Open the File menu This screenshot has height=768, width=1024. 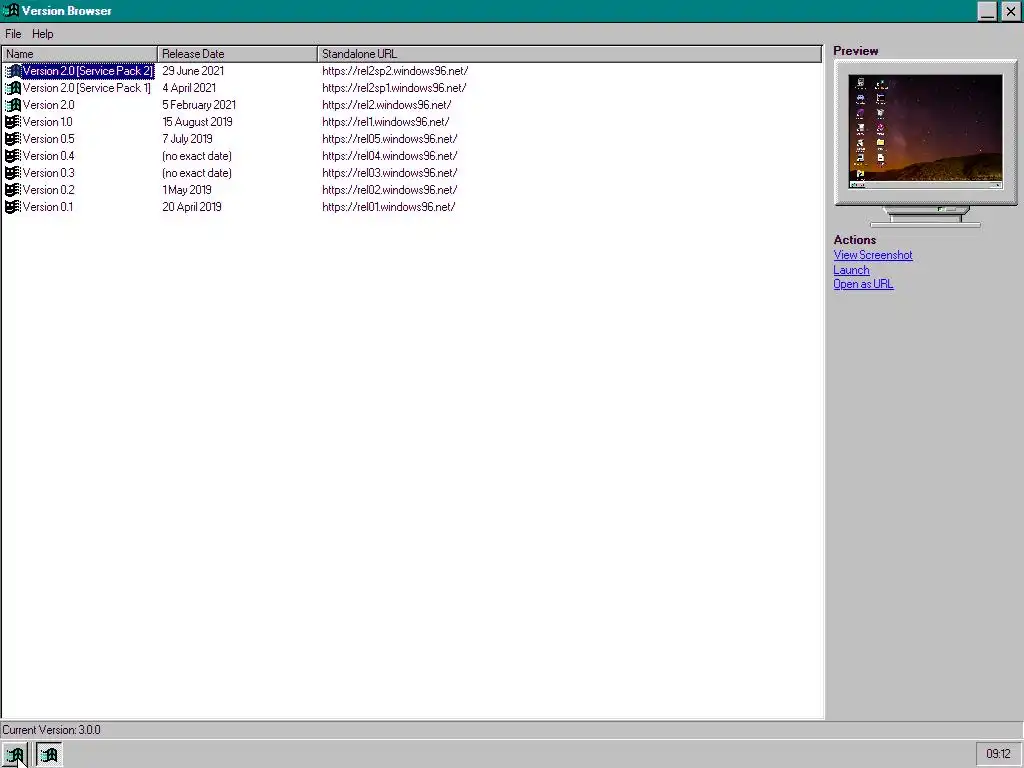click(x=13, y=34)
